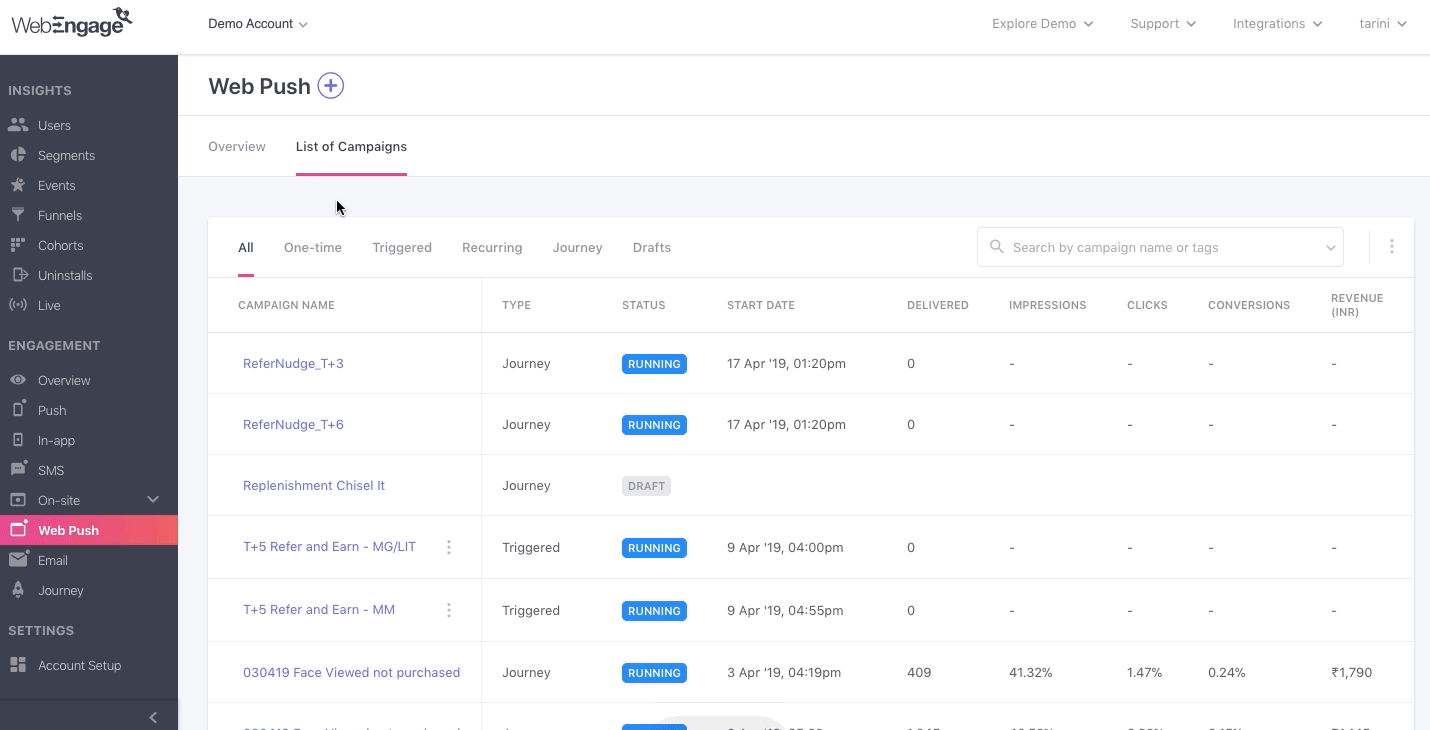Open Email envelope icon in sidebar
The height and width of the screenshot is (730, 1430).
18,560
